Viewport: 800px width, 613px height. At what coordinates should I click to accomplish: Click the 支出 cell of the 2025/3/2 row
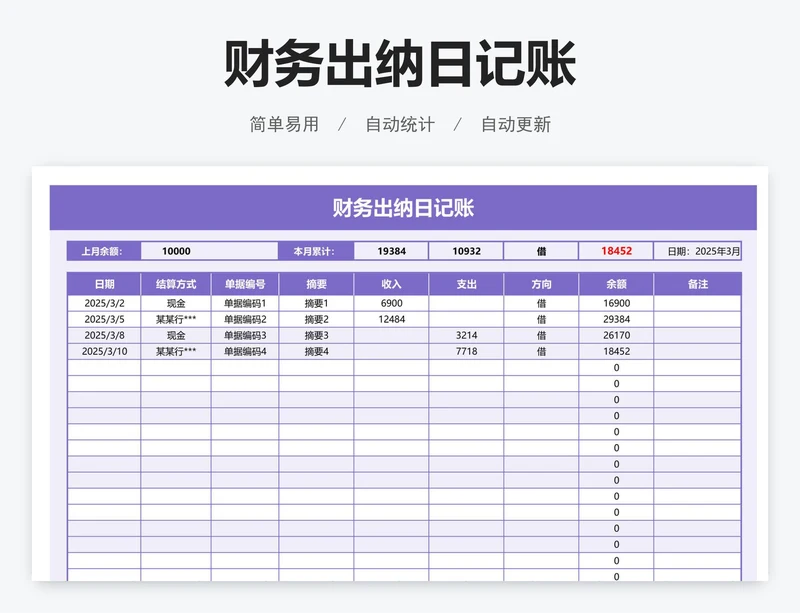click(x=466, y=303)
